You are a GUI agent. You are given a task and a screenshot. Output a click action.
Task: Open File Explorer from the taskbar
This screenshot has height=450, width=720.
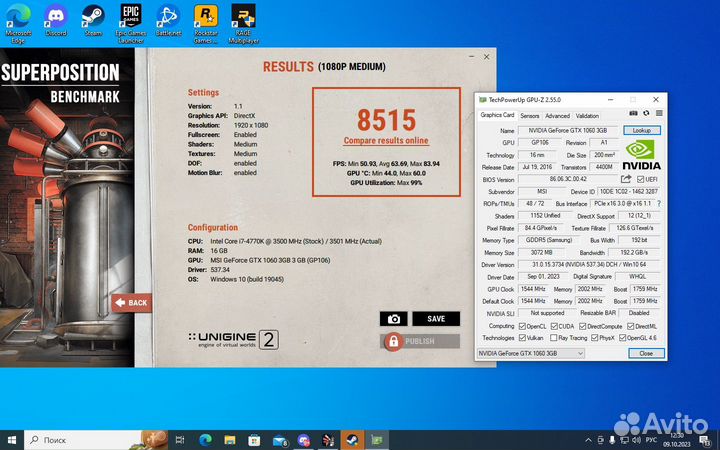[x=230, y=440]
